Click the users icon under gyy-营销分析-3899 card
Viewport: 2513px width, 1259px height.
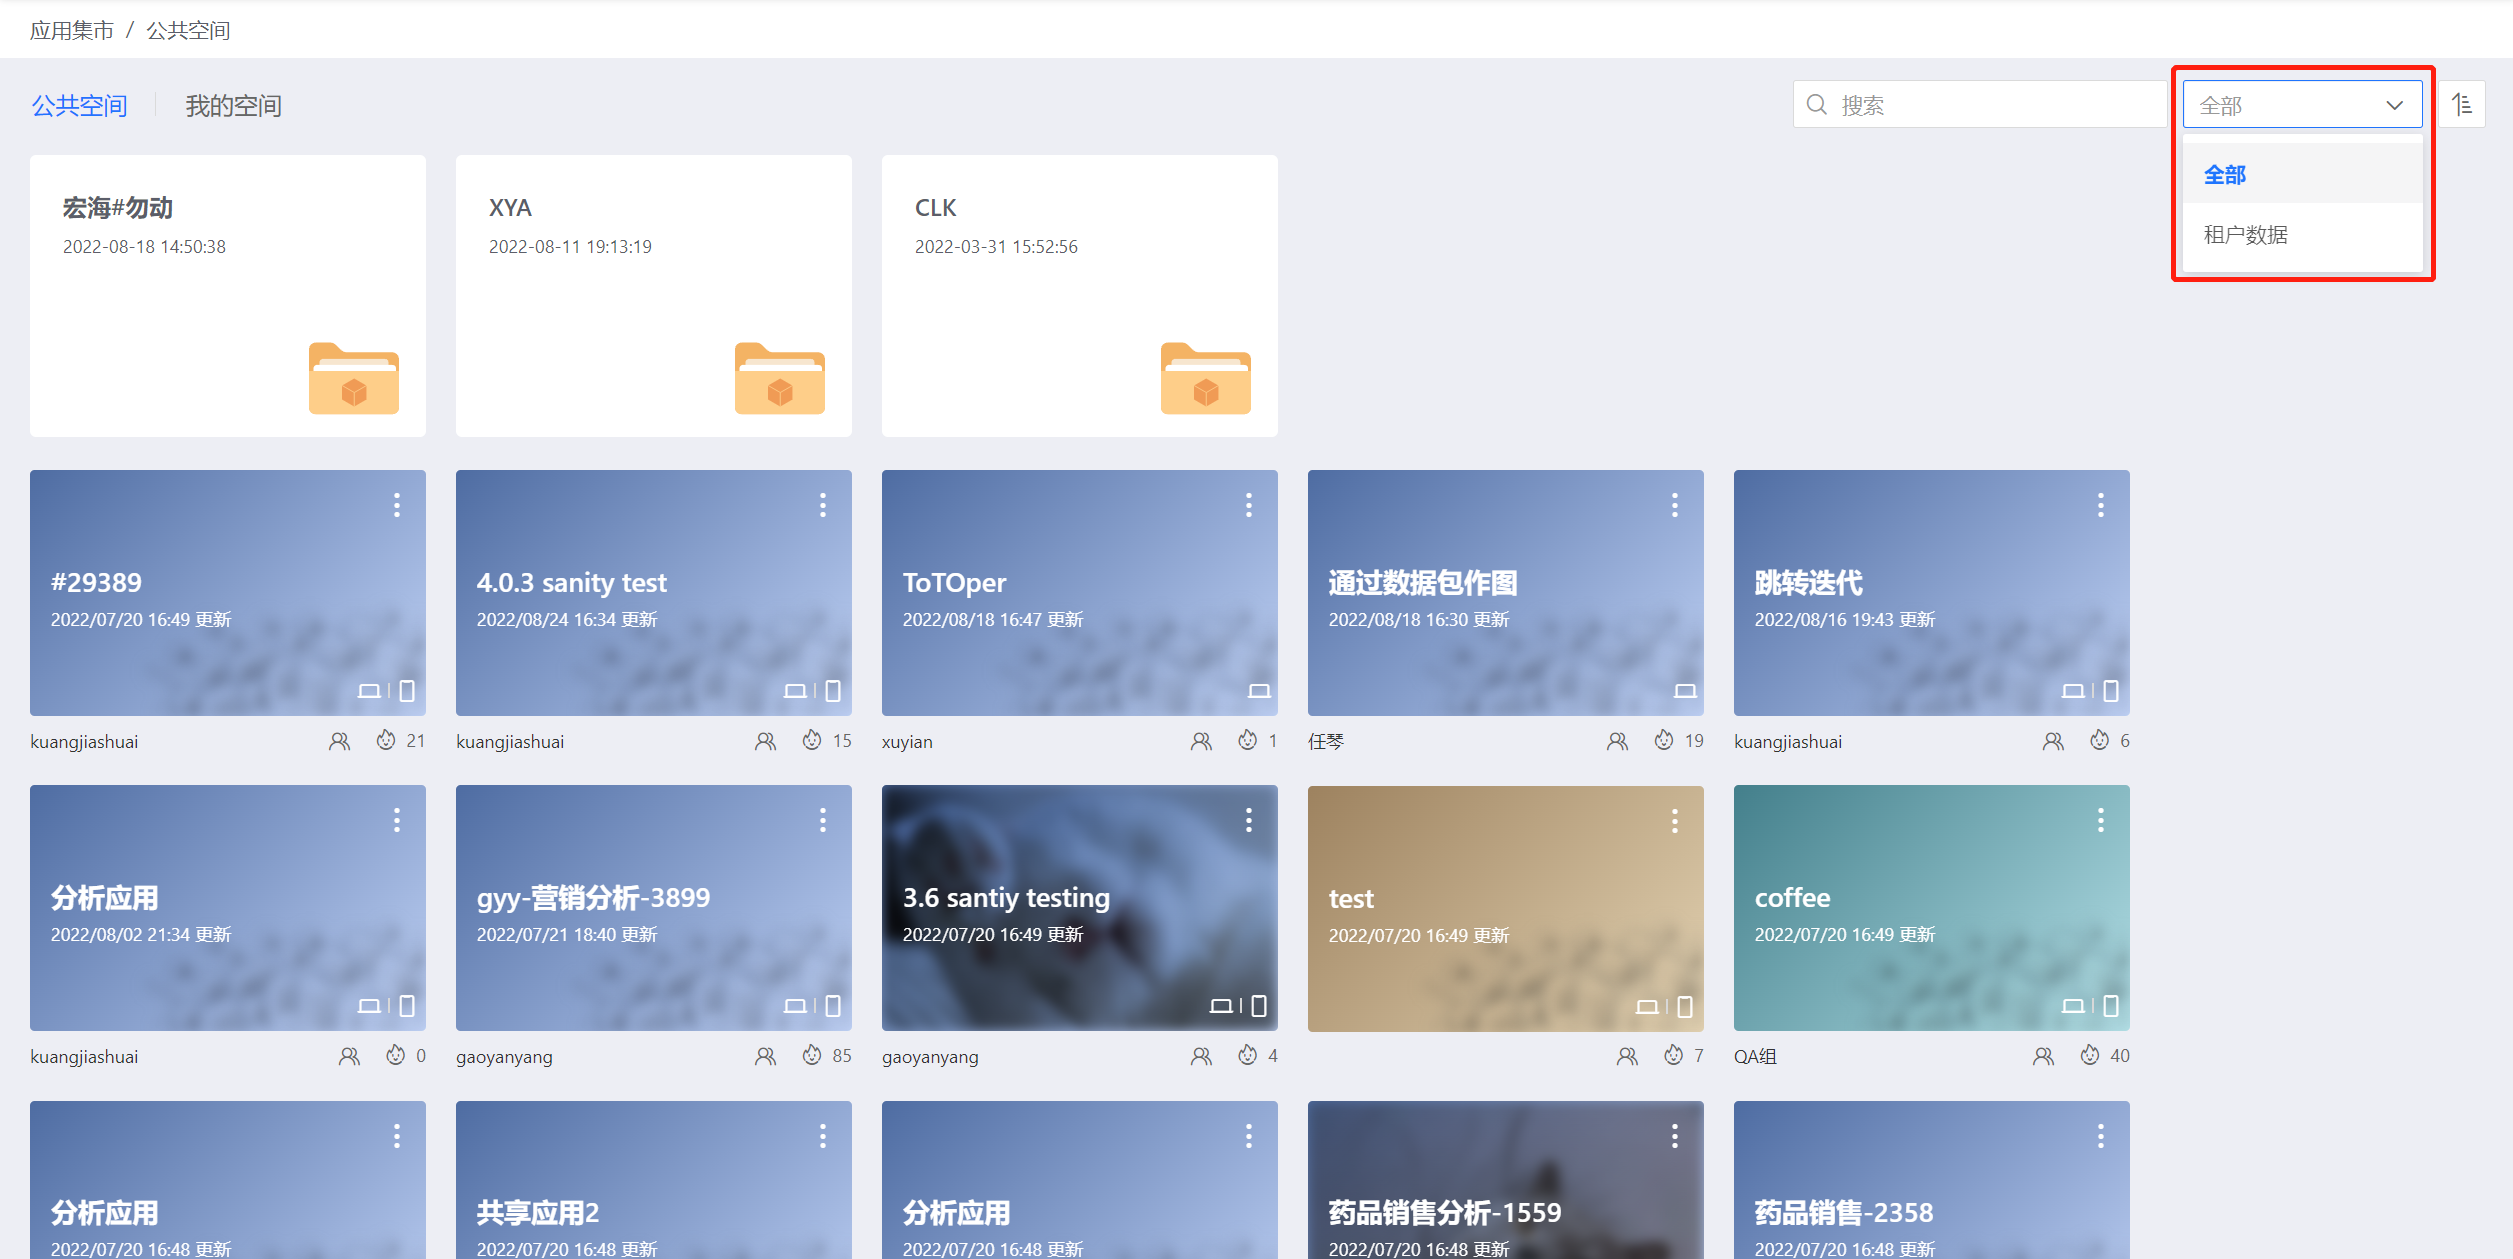click(765, 1056)
